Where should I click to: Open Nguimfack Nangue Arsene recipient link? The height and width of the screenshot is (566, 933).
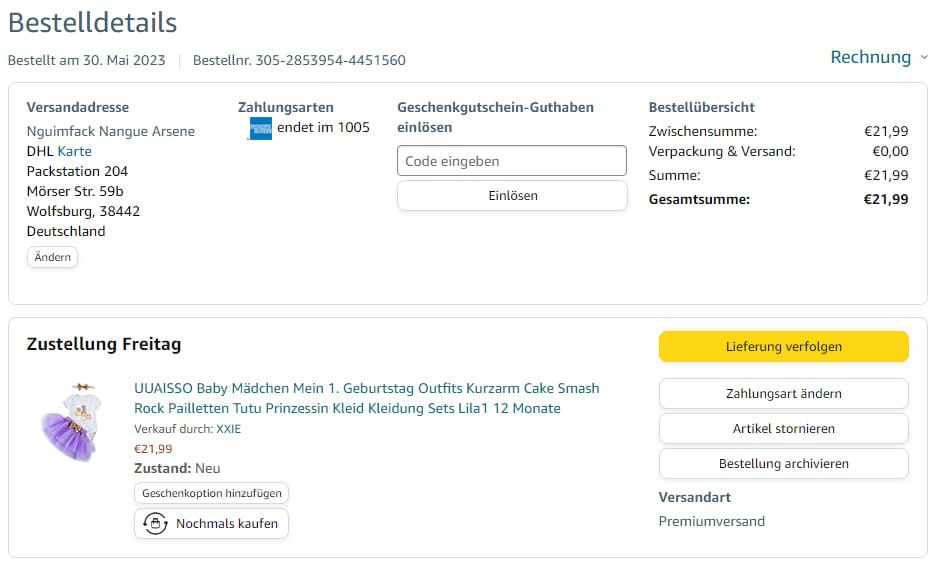point(110,131)
